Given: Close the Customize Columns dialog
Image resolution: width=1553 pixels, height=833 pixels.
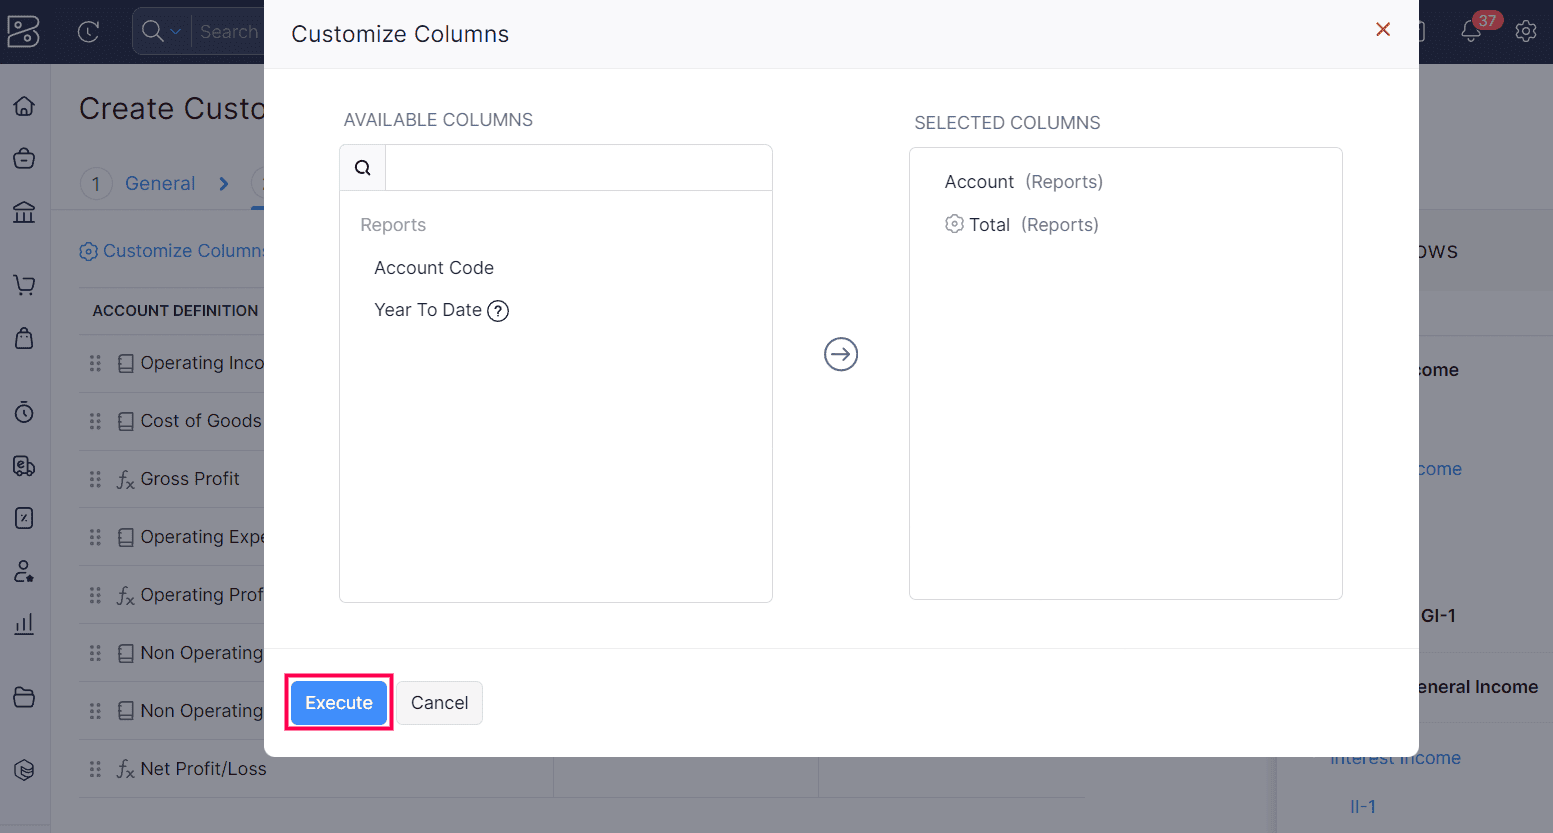Looking at the screenshot, I should 1383,30.
